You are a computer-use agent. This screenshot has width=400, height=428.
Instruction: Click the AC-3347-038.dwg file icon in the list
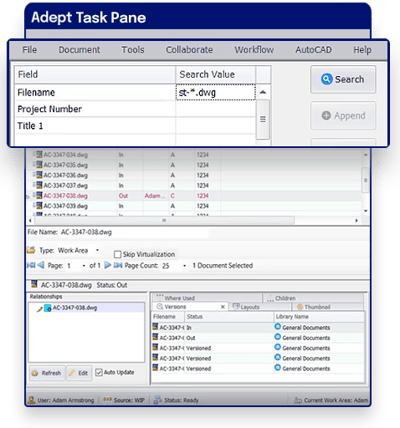[39, 195]
